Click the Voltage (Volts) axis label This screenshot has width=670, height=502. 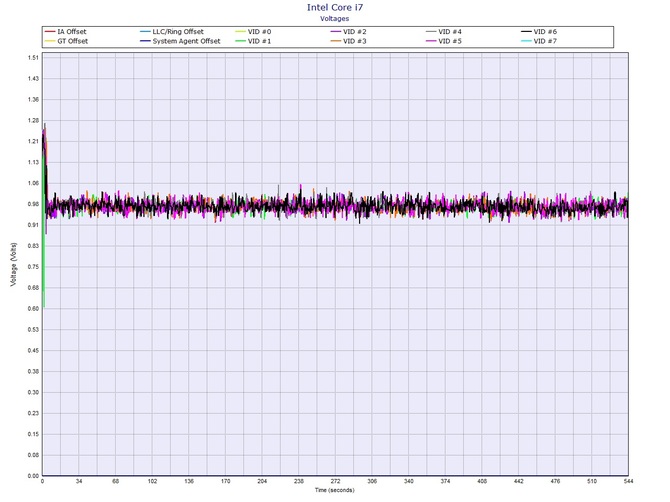coord(14,264)
